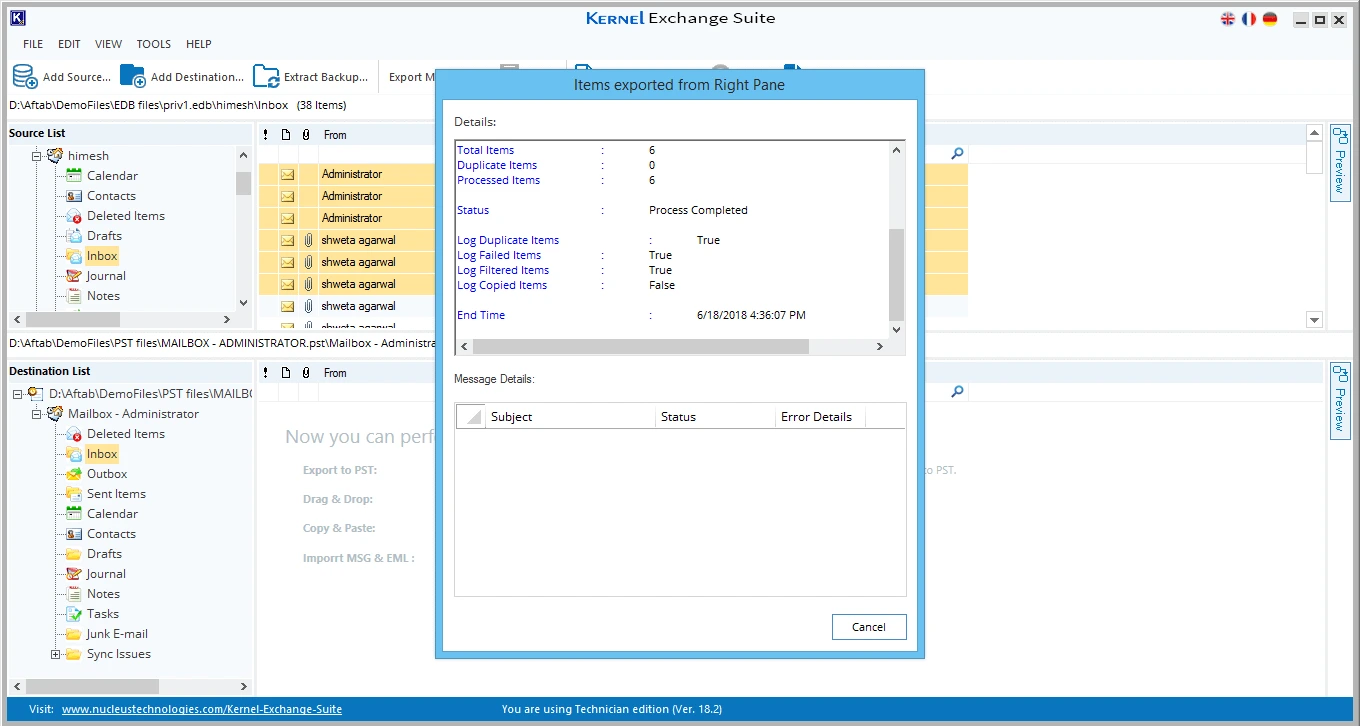1360x726 pixels.
Task: Click the From column header in source mail list
Action: point(335,135)
